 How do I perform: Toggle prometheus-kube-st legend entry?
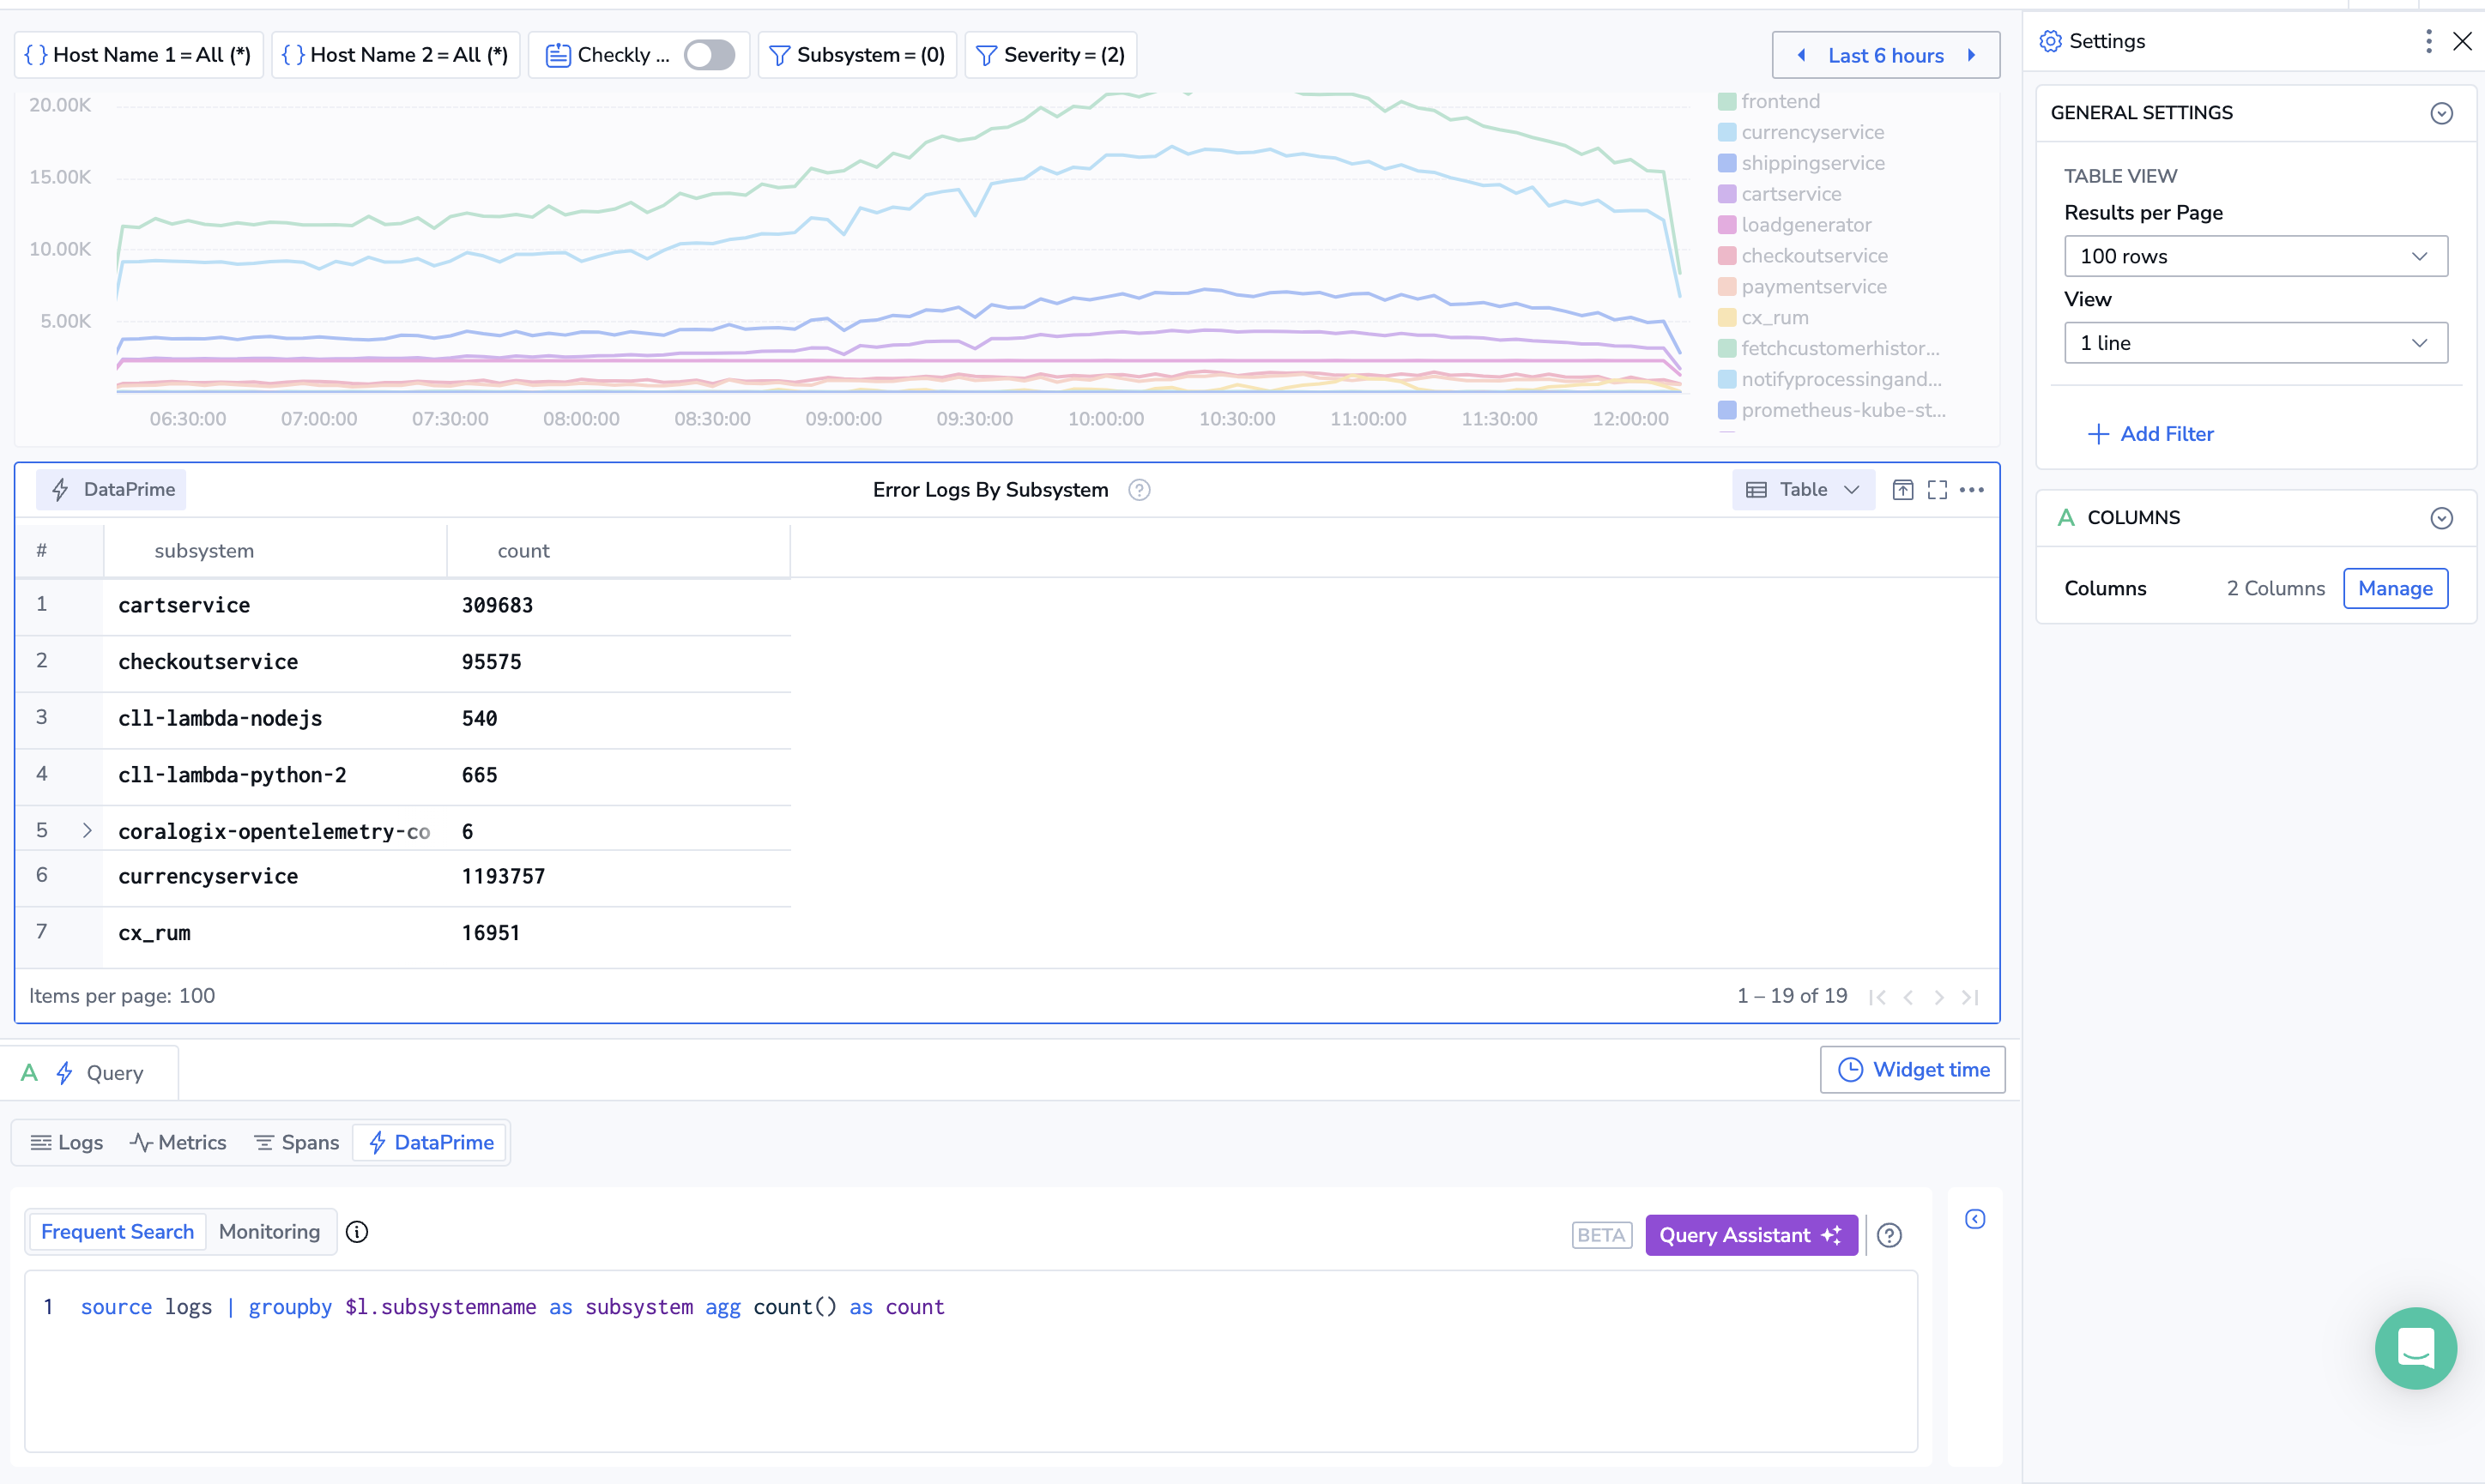pos(1832,410)
